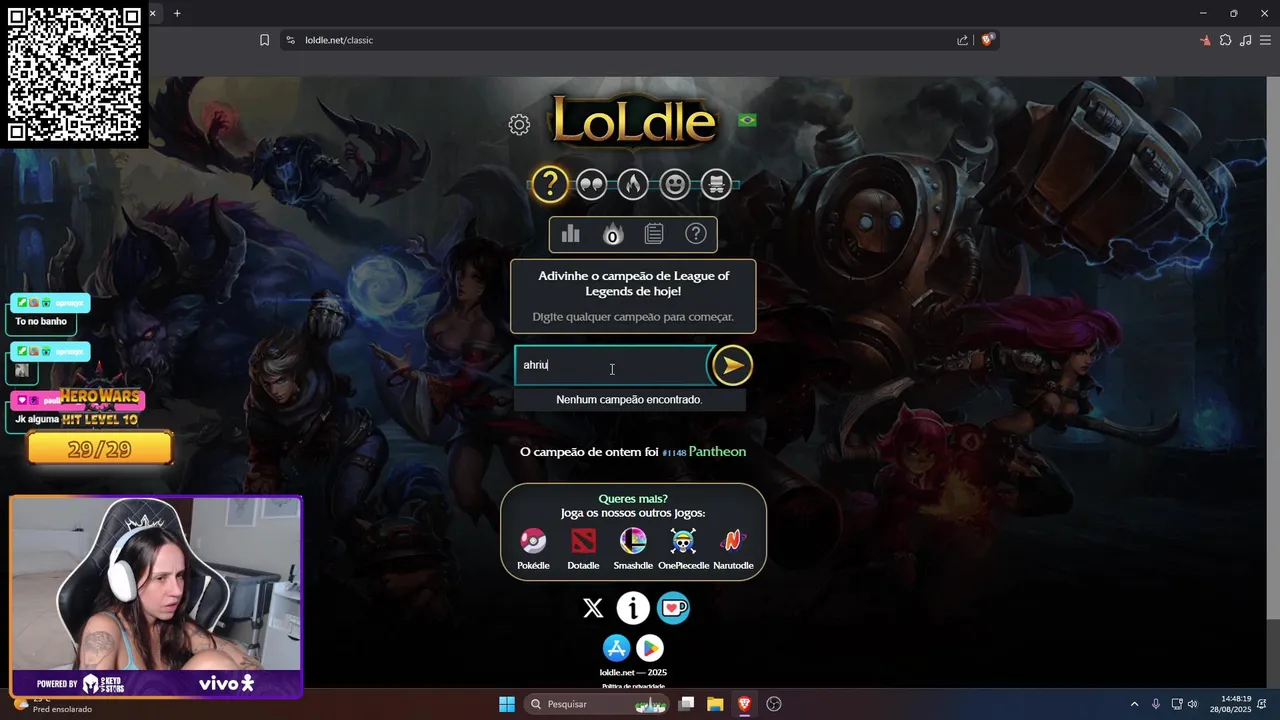Open the Brave hamburger menu

1265,40
